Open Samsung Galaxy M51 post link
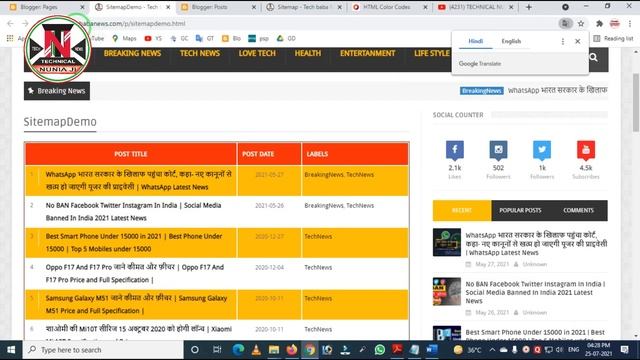The height and width of the screenshot is (360, 640). [x=136, y=304]
